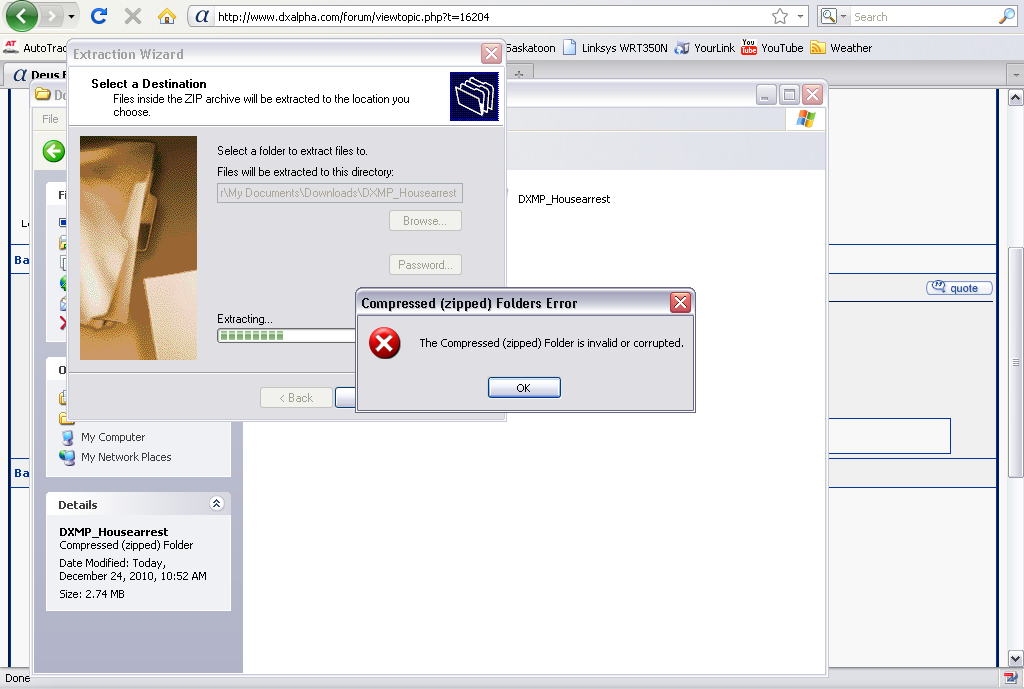Open the YourLink bookmark

[x=705, y=48]
